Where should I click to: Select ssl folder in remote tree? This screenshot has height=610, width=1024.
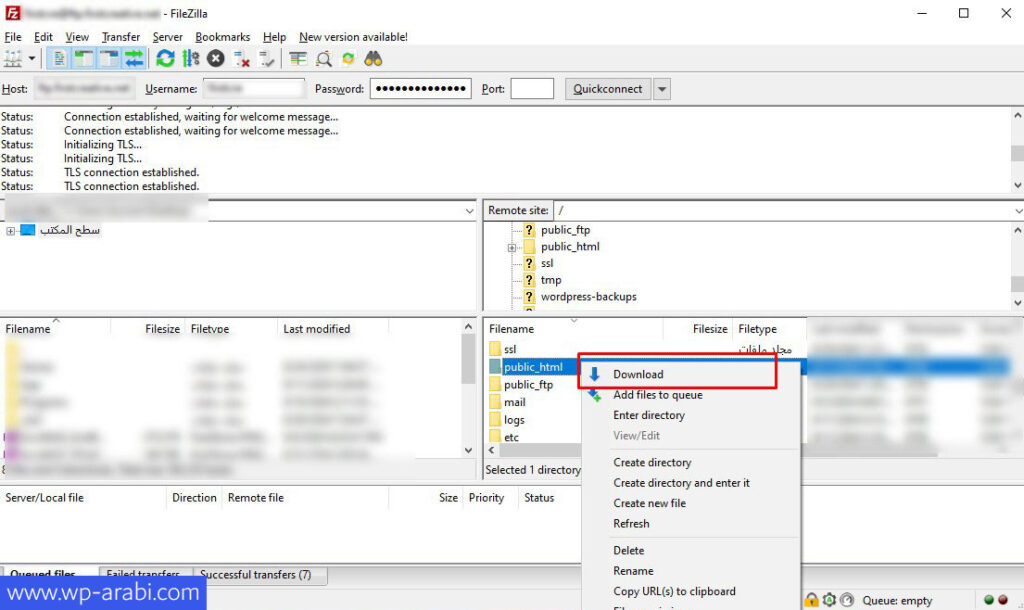click(547, 263)
